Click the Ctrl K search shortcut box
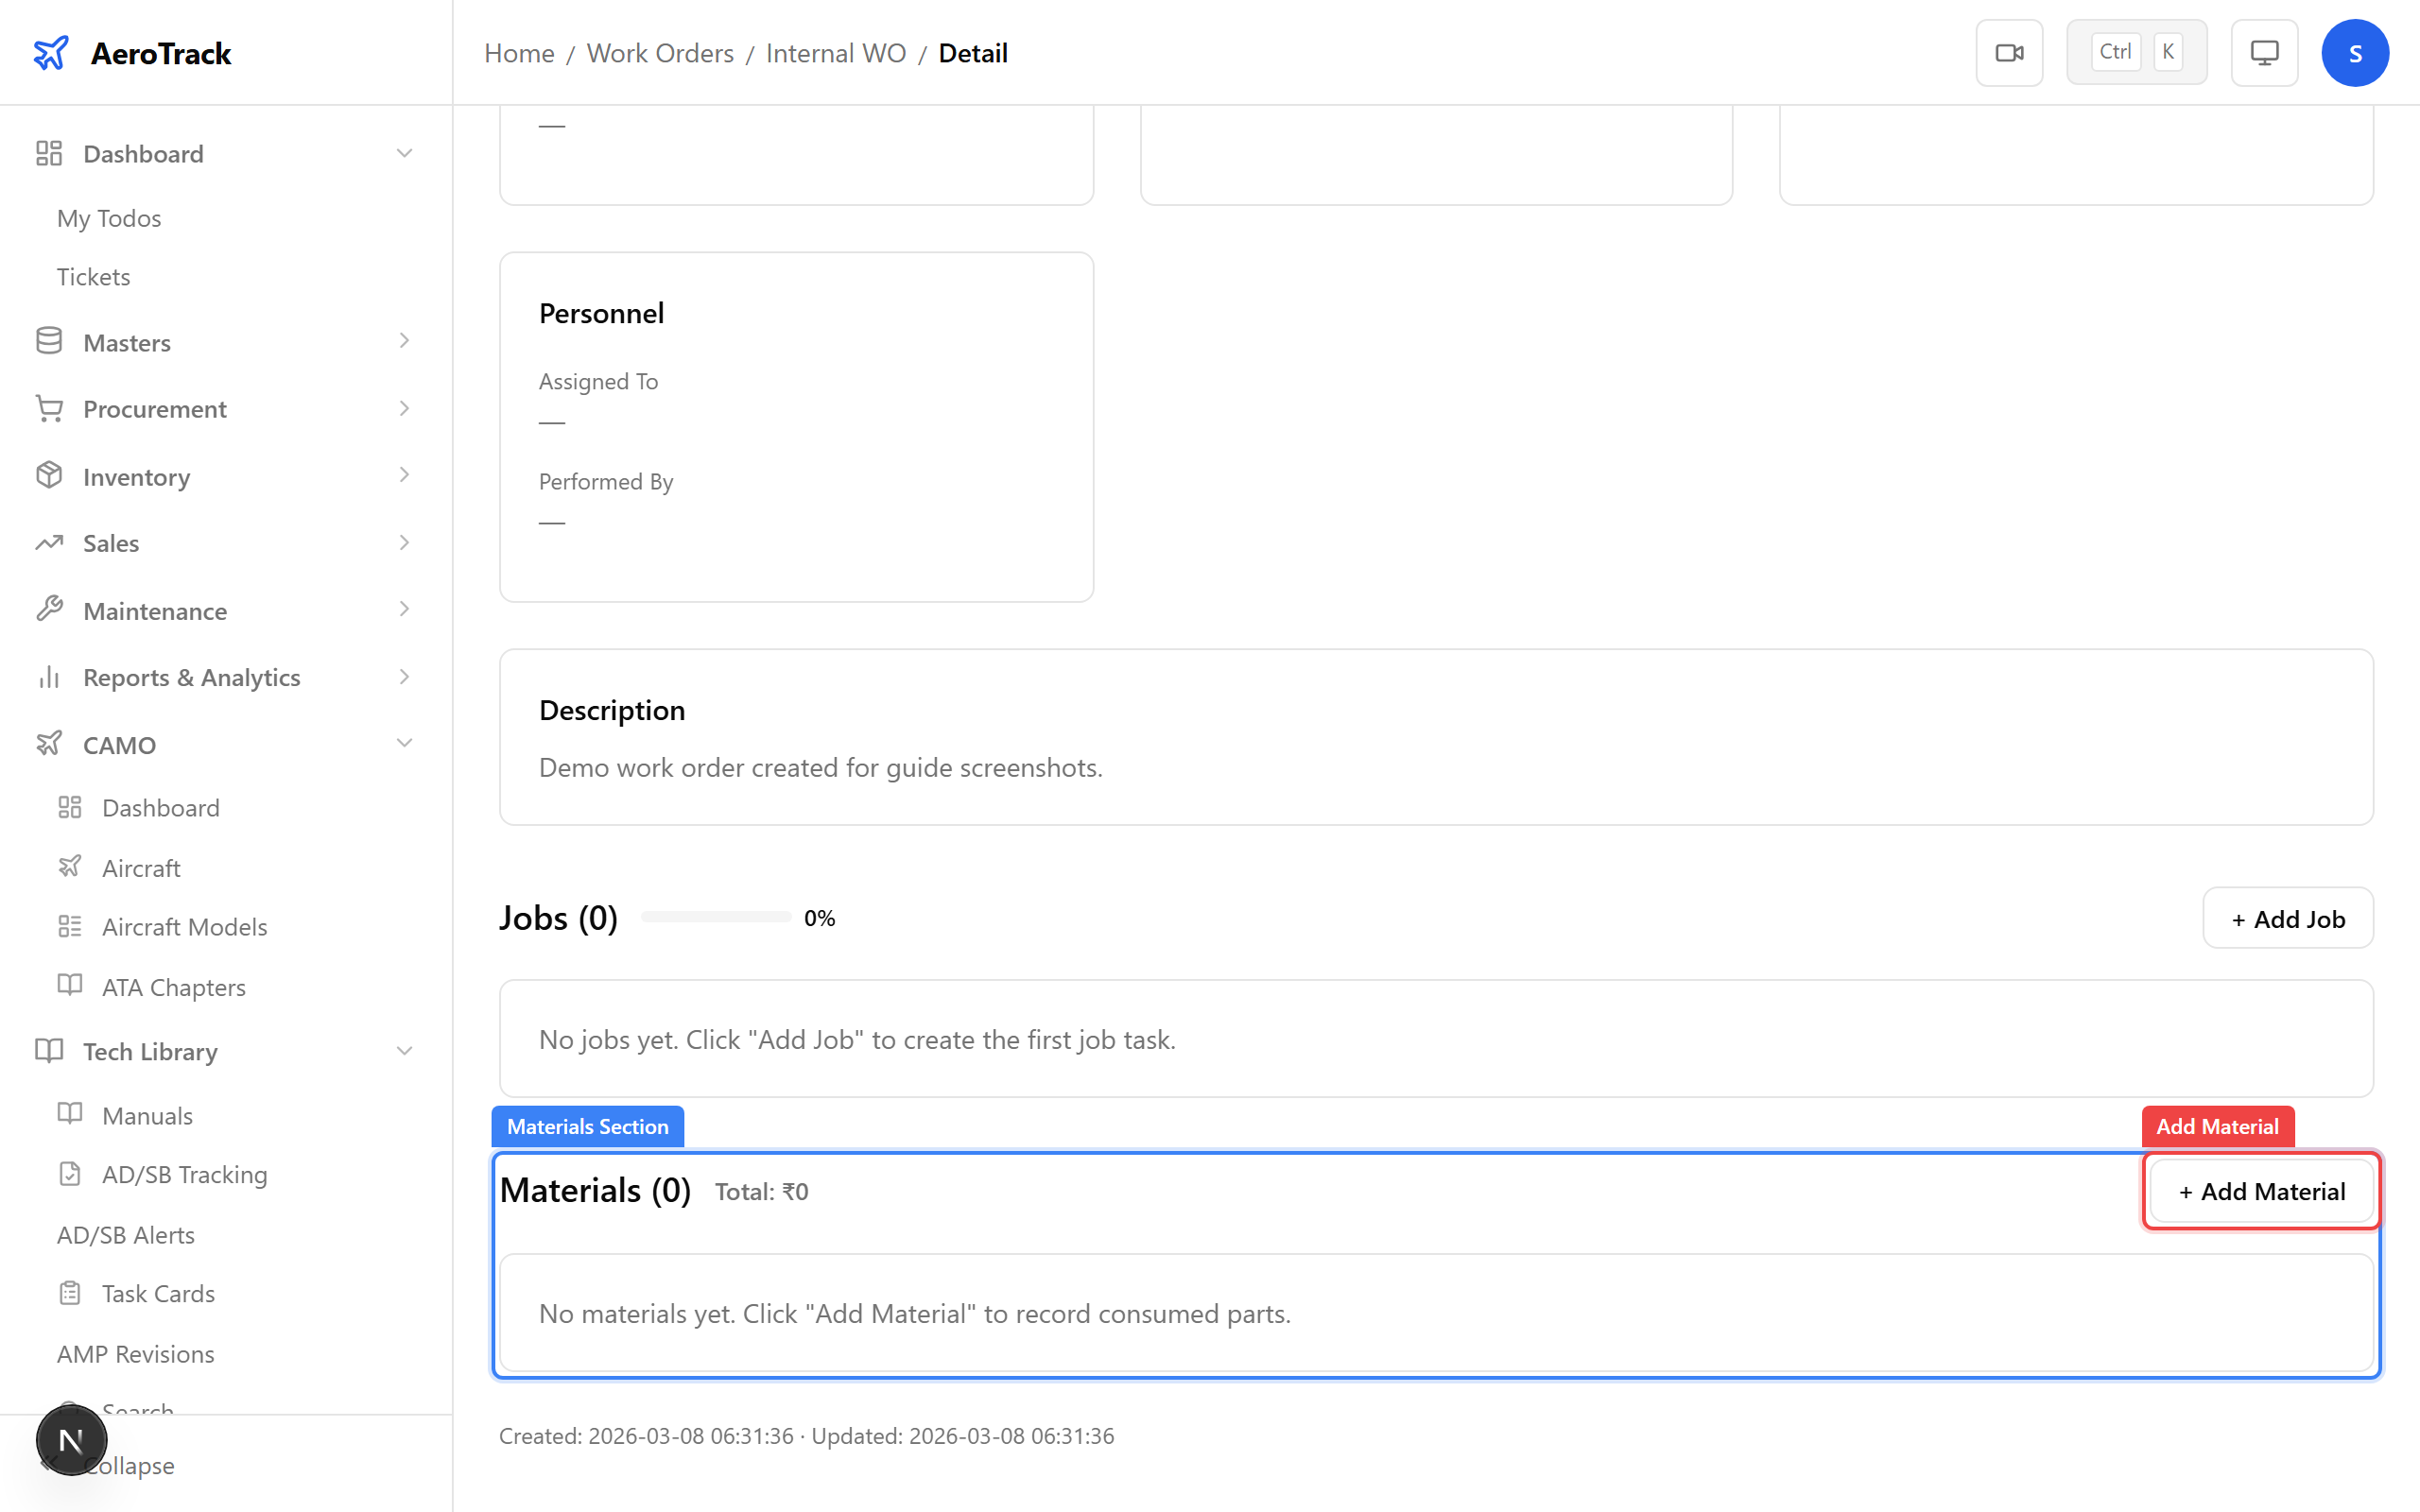 point(2137,52)
